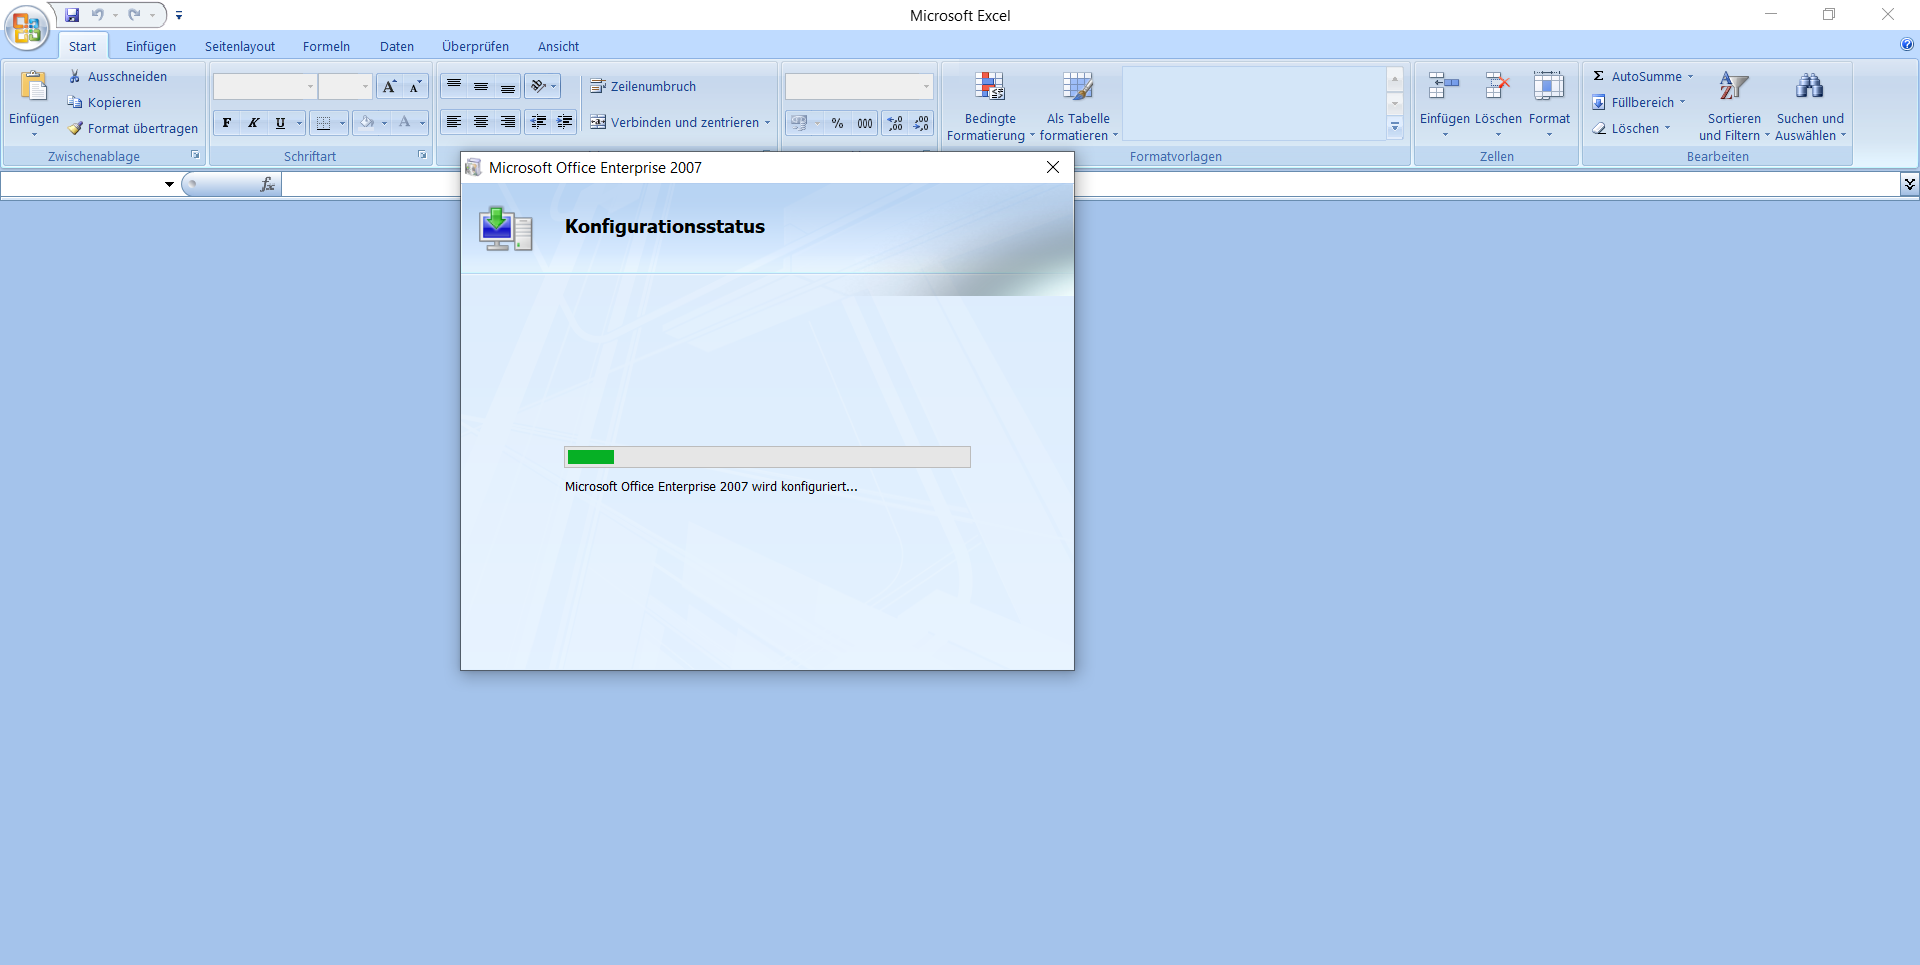Click Format übertragen brush
Screen dimensions: 1920x965
[x=133, y=128]
